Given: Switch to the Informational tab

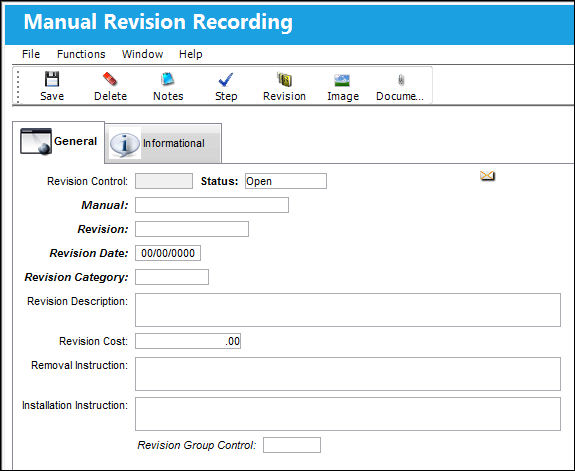Looking at the screenshot, I should pyautogui.click(x=163, y=143).
